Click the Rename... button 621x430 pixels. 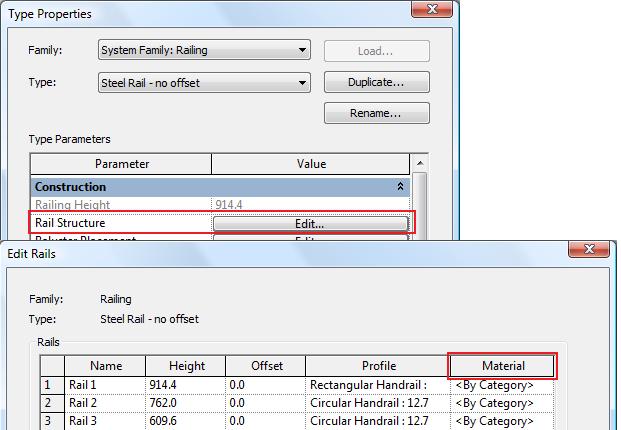point(377,113)
